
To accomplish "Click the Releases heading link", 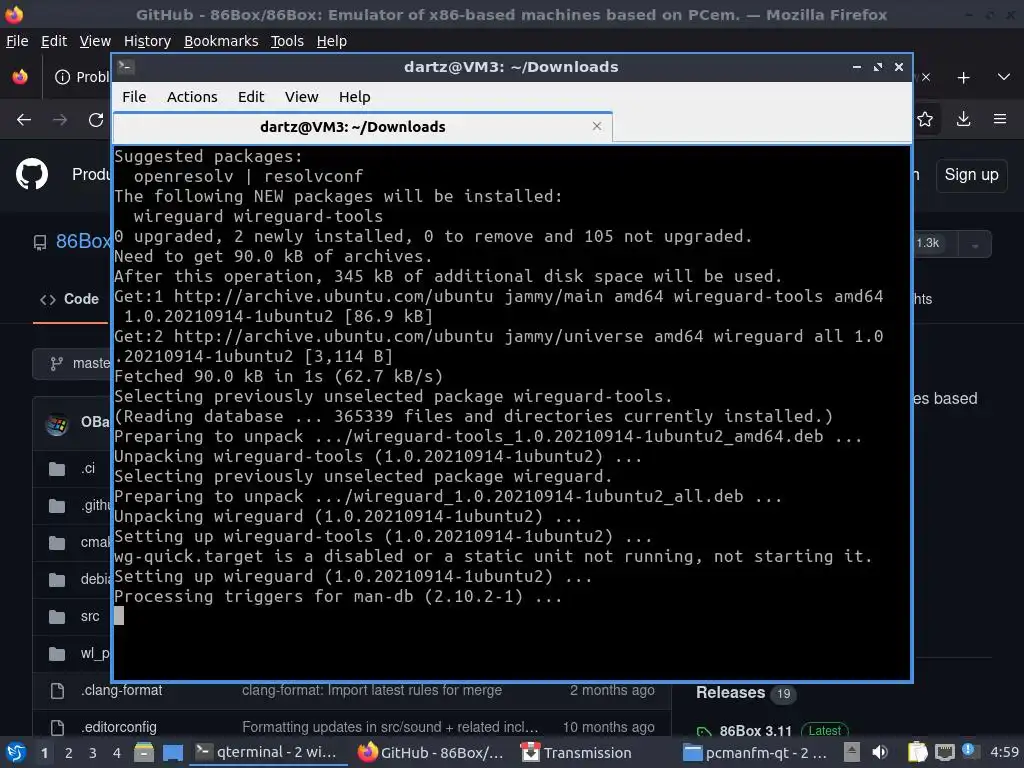I will pos(730,692).
